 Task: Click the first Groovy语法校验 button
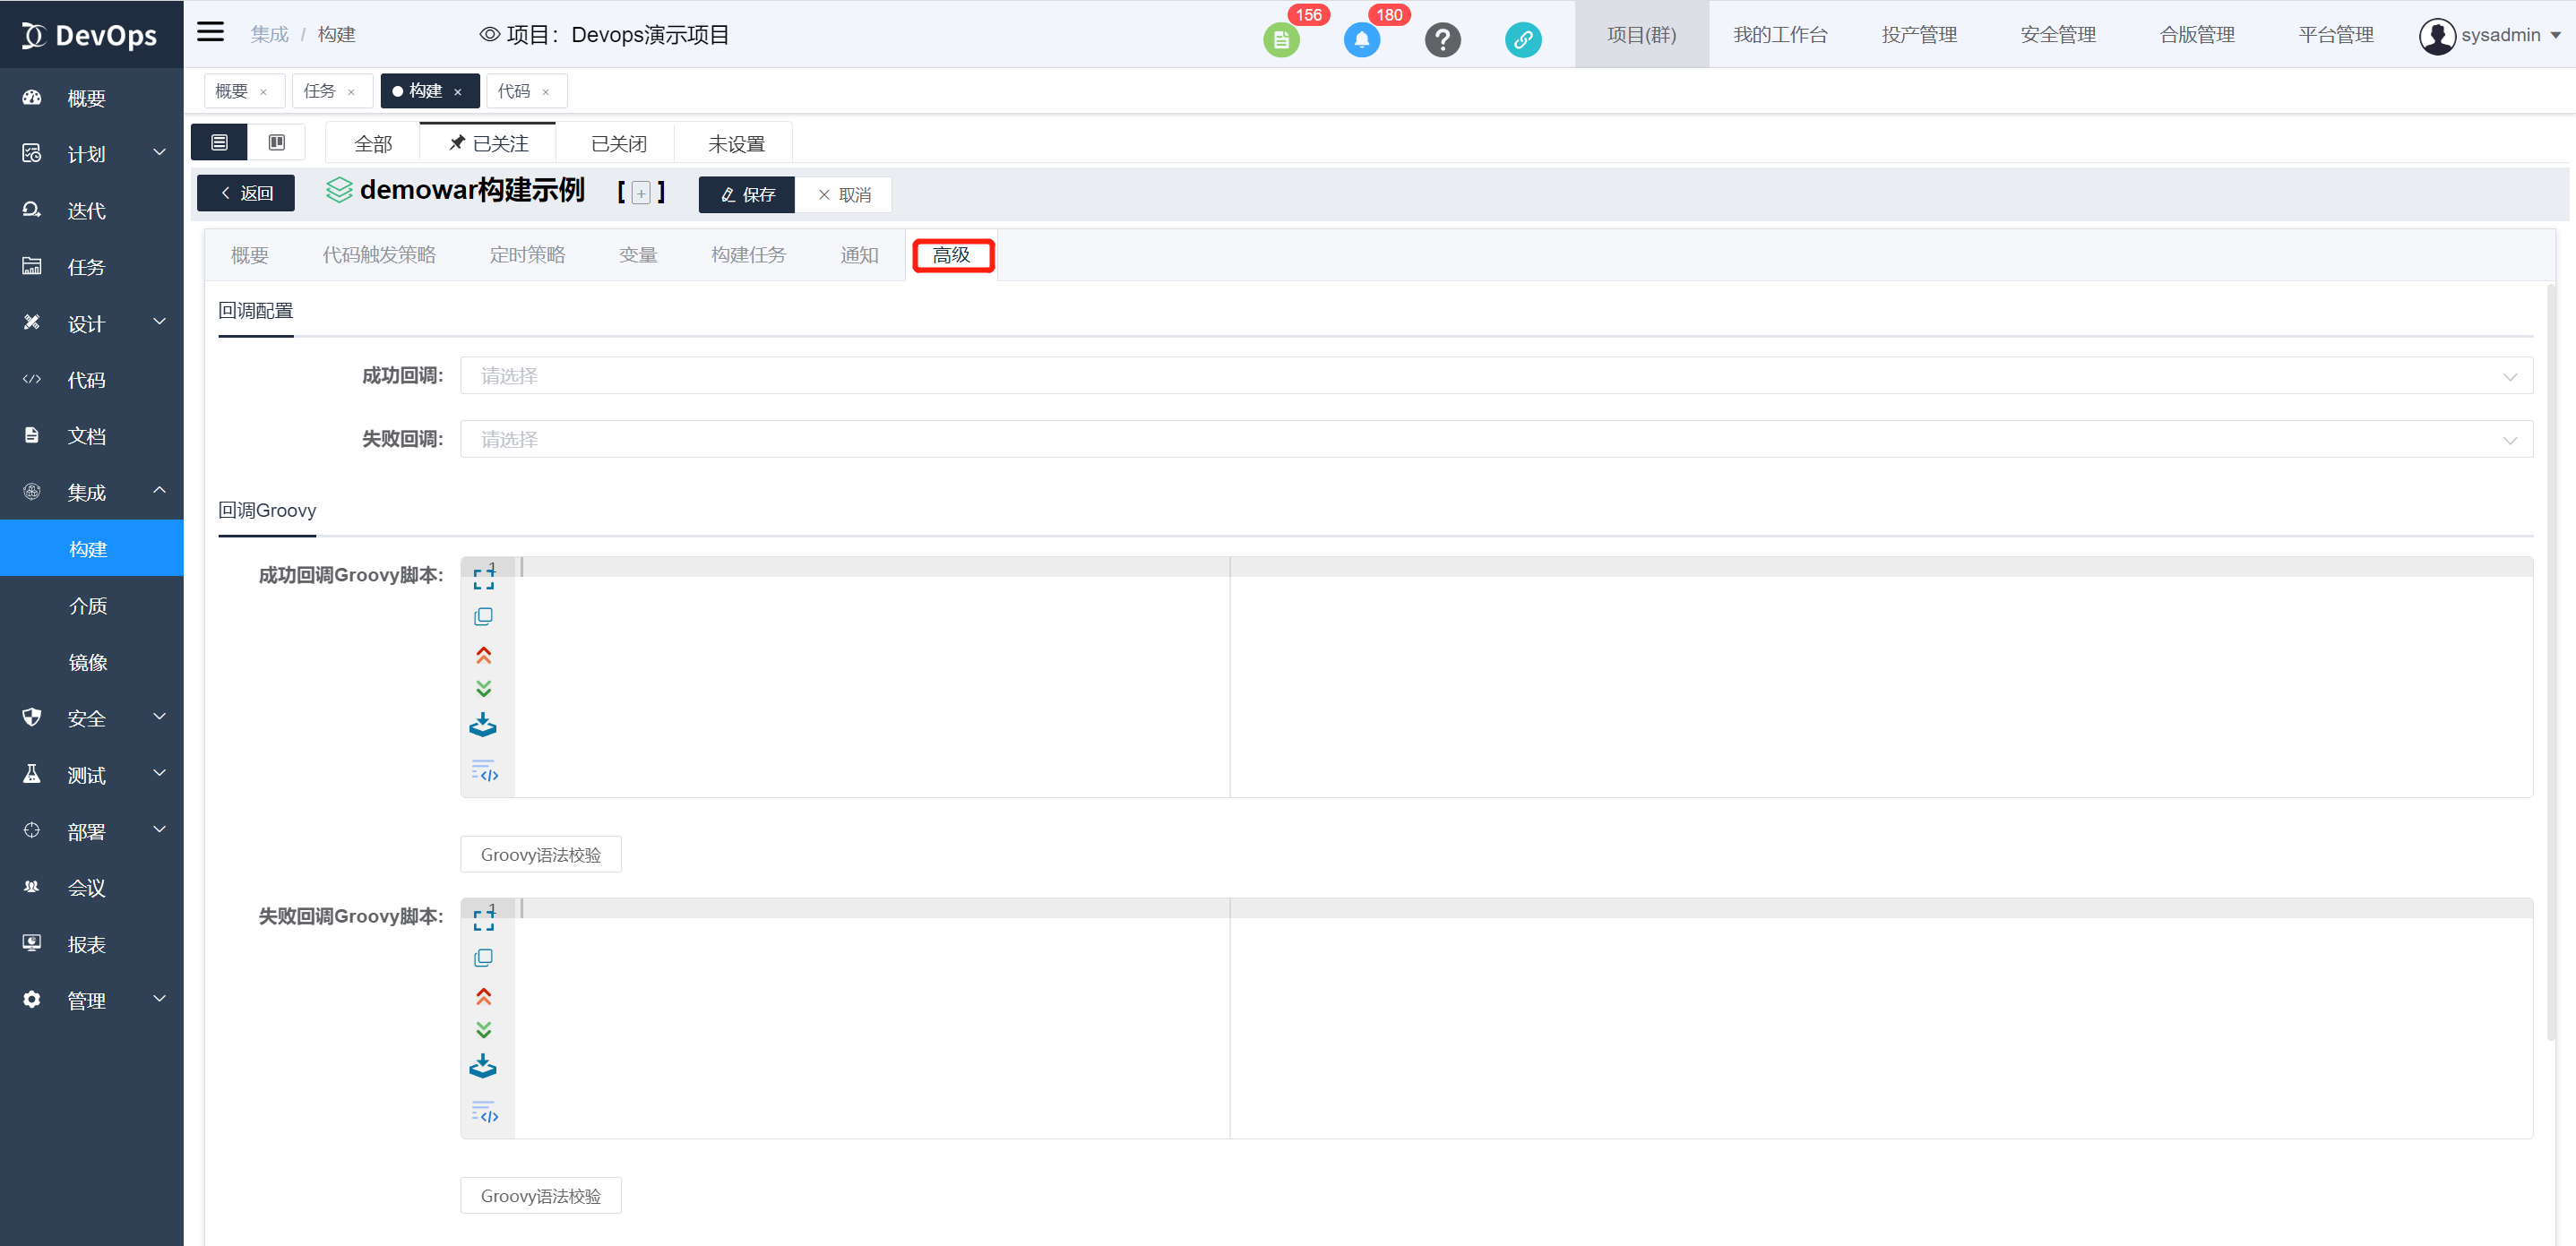coord(540,854)
